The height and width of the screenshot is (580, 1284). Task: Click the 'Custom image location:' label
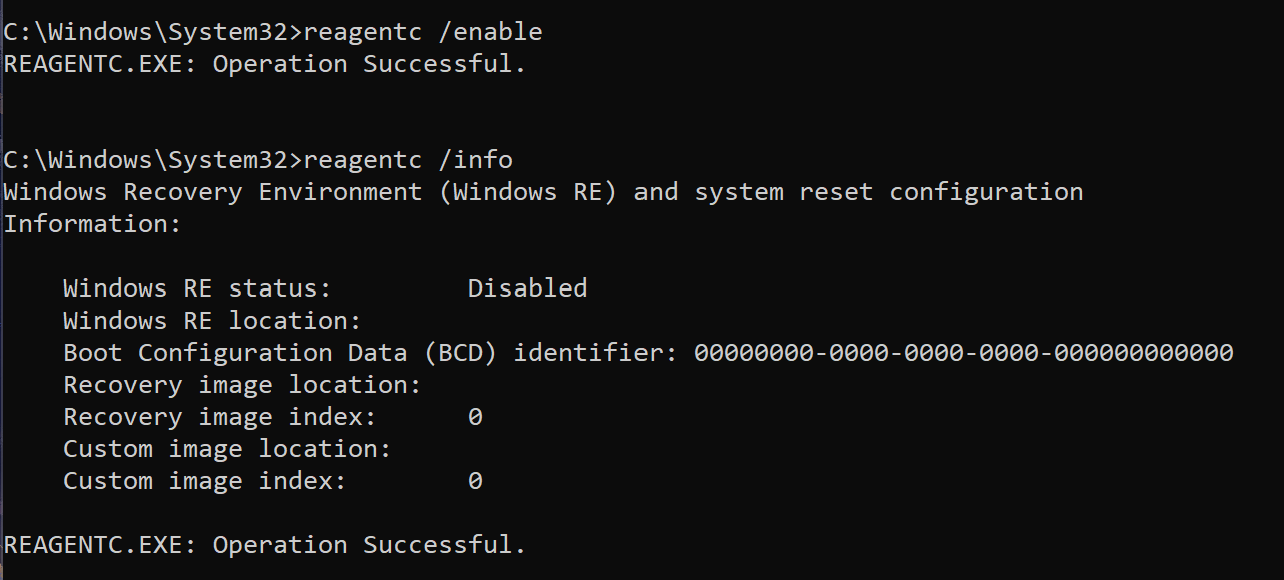point(227,449)
